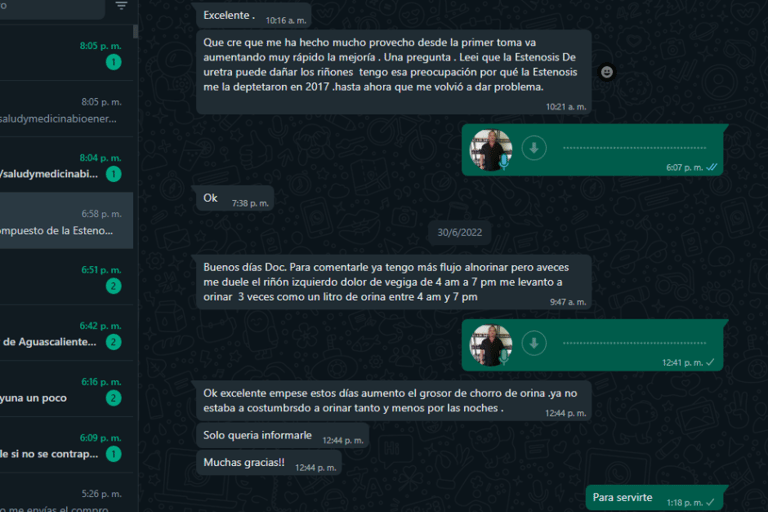Open the 8:05 p. m. chat with one unread
The height and width of the screenshot is (512, 768).
tap(67, 53)
